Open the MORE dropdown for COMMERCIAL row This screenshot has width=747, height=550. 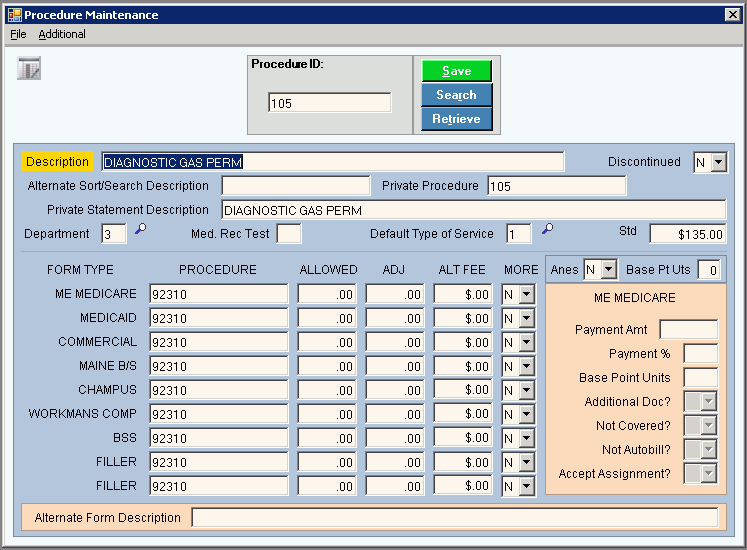[527, 342]
